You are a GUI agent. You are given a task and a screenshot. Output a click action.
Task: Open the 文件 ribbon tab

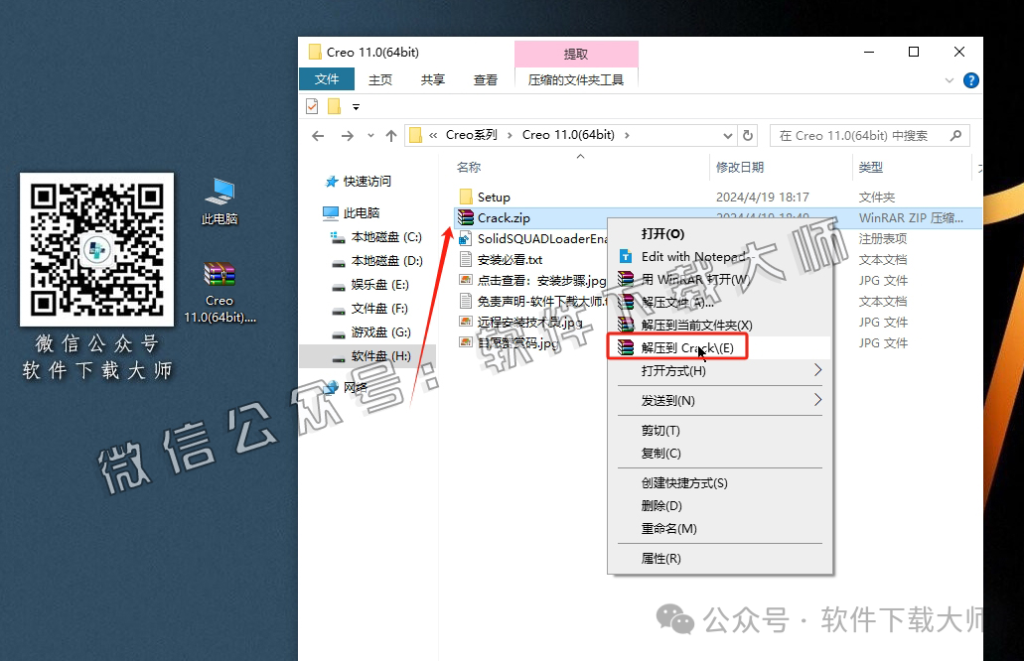(x=327, y=79)
